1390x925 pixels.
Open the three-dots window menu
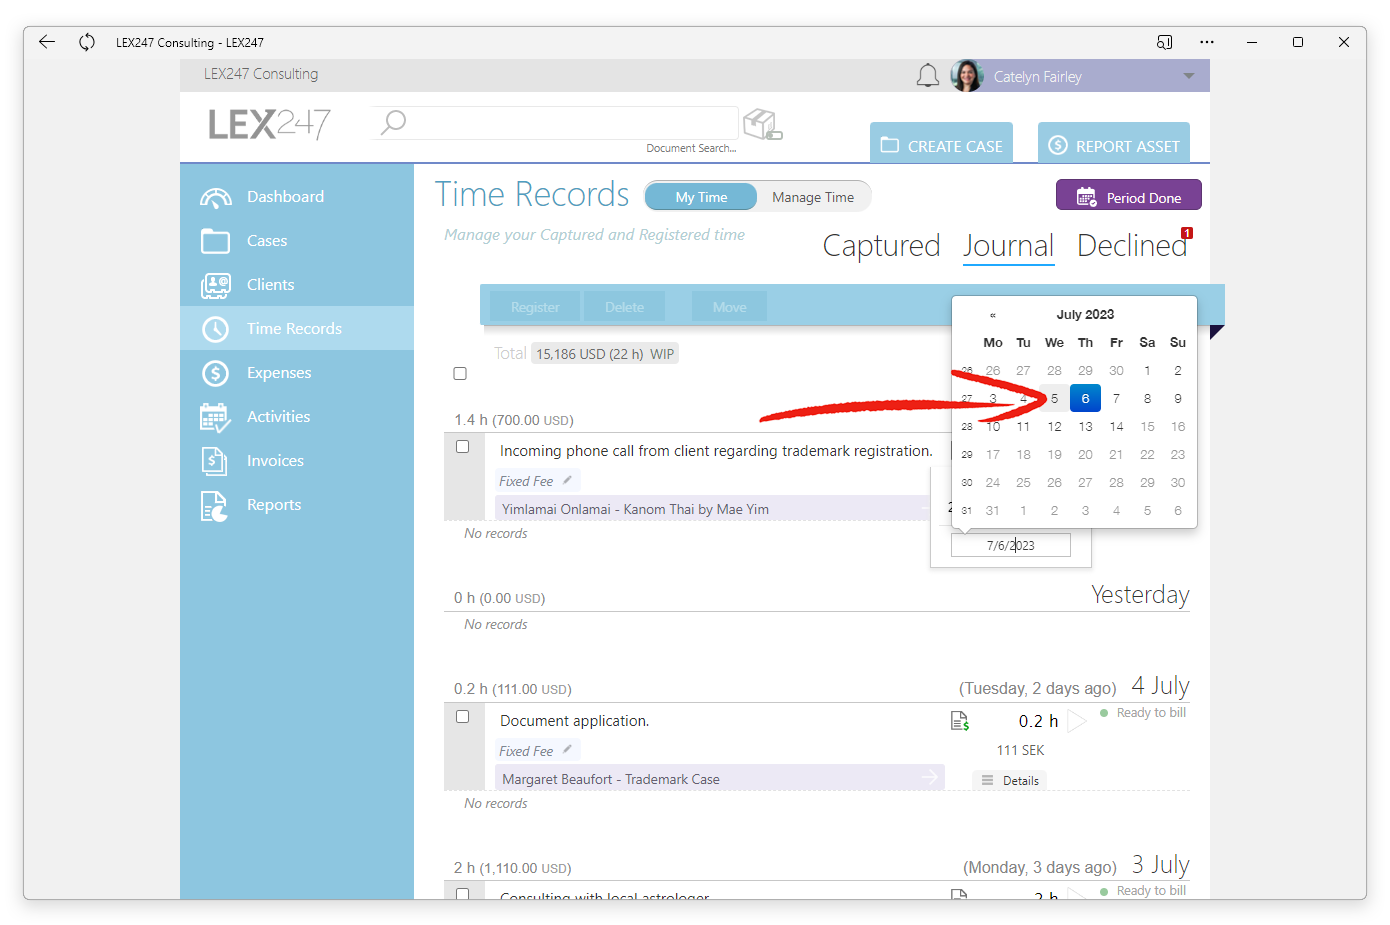click(x=1207, y=42)
